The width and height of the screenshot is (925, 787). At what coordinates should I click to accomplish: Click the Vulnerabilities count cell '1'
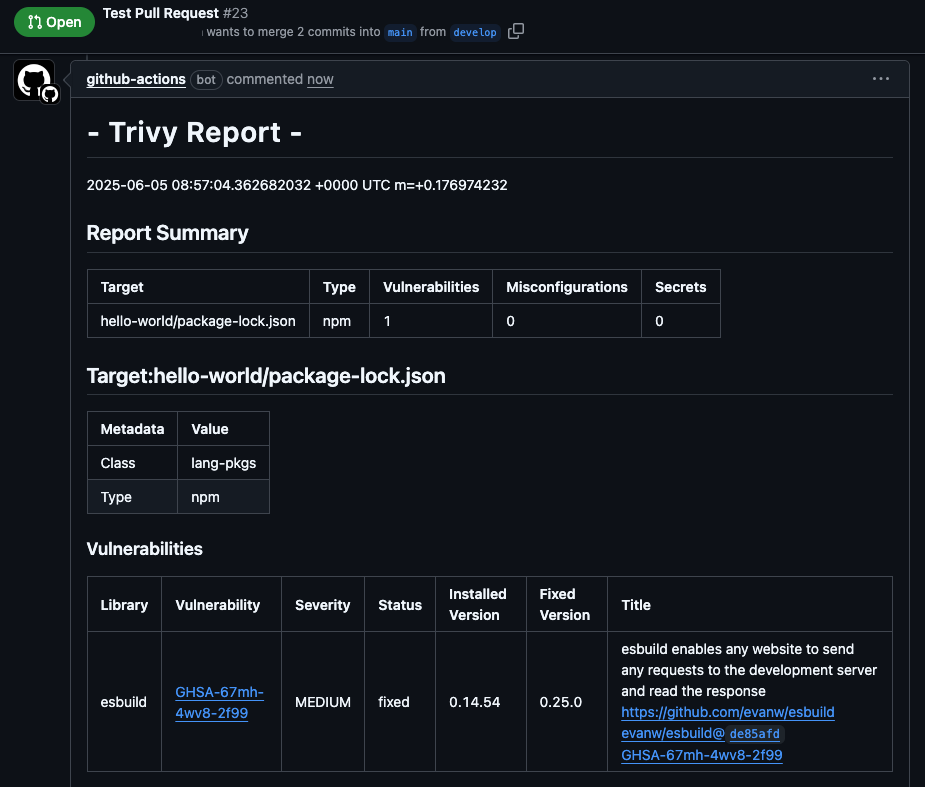click(x=431, y=321)
